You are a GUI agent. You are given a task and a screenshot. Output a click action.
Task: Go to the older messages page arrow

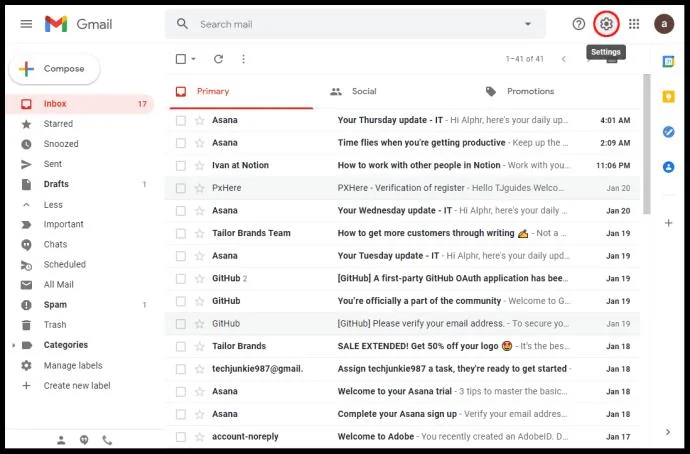click(x=589, y=59)
